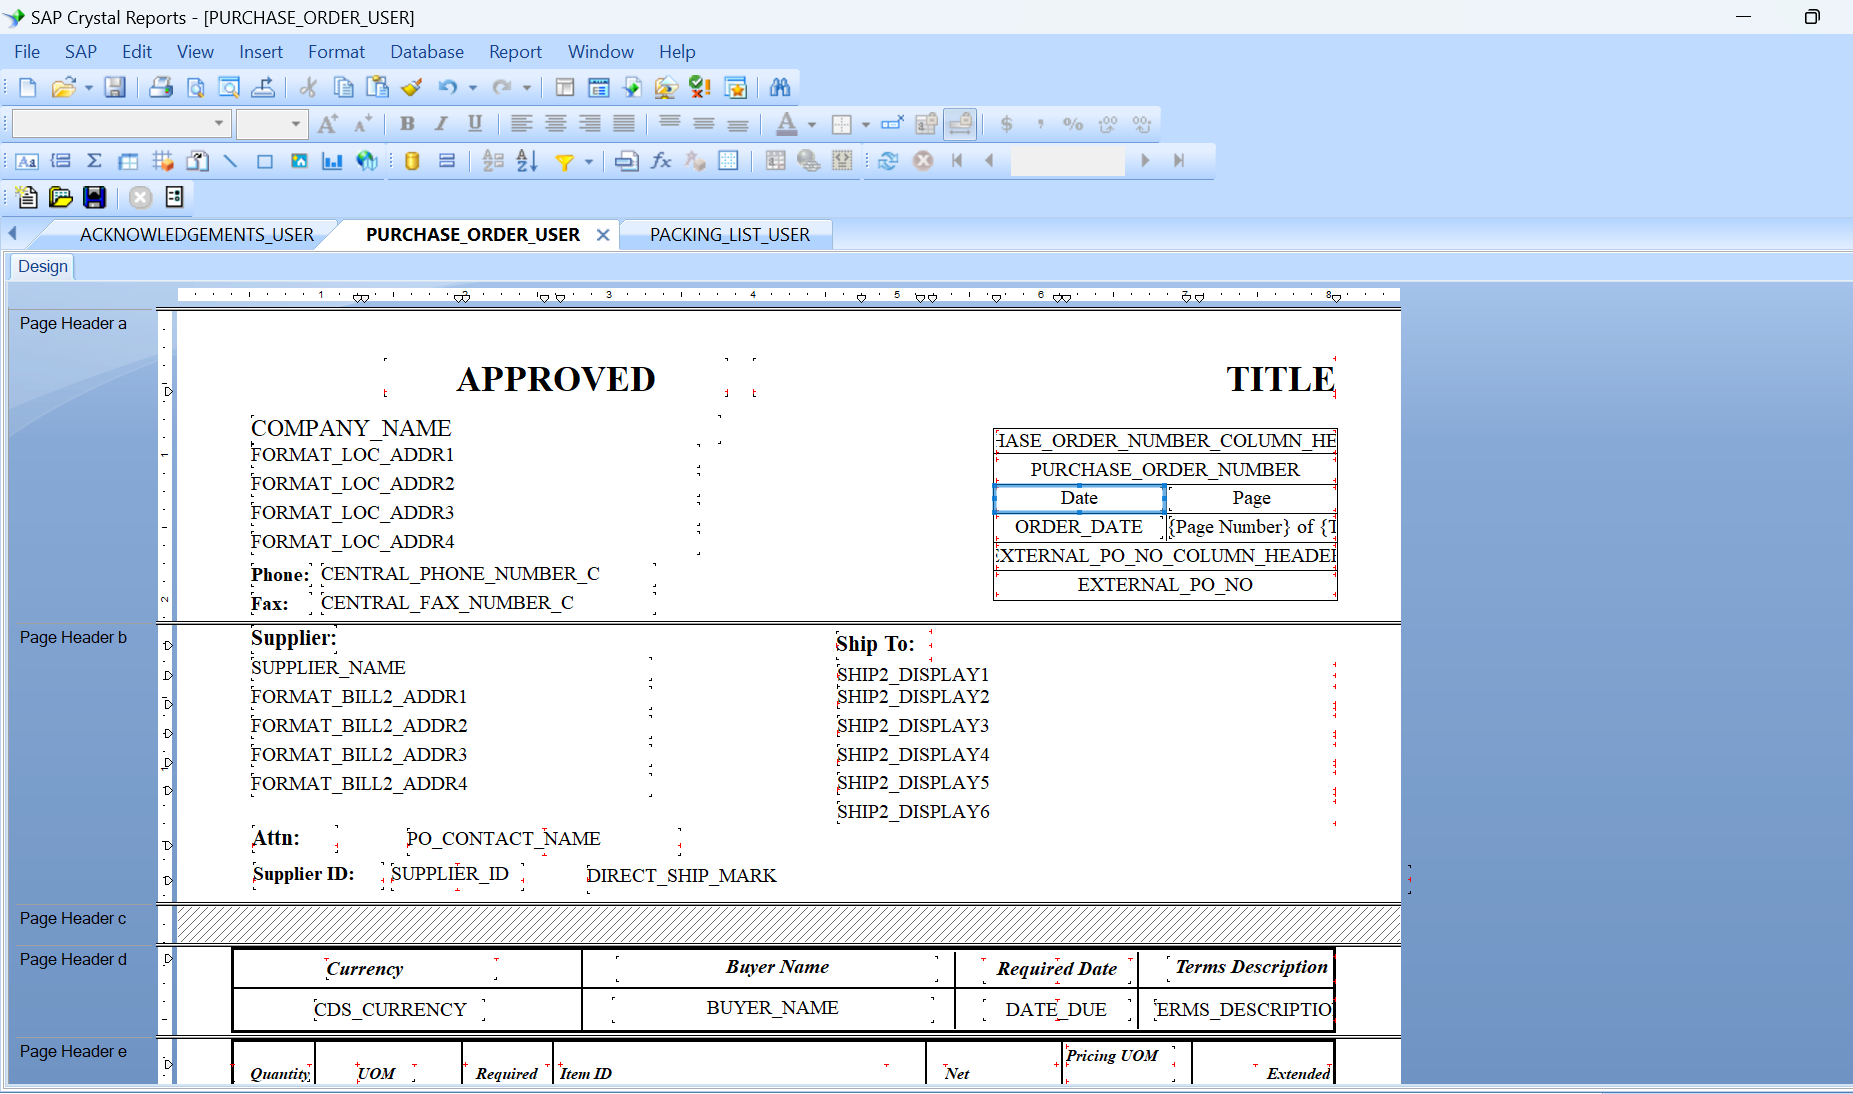Insert a cross-tab from the toolbar
This screenshot has width=1853, height=1094.
tap(128, 161)
